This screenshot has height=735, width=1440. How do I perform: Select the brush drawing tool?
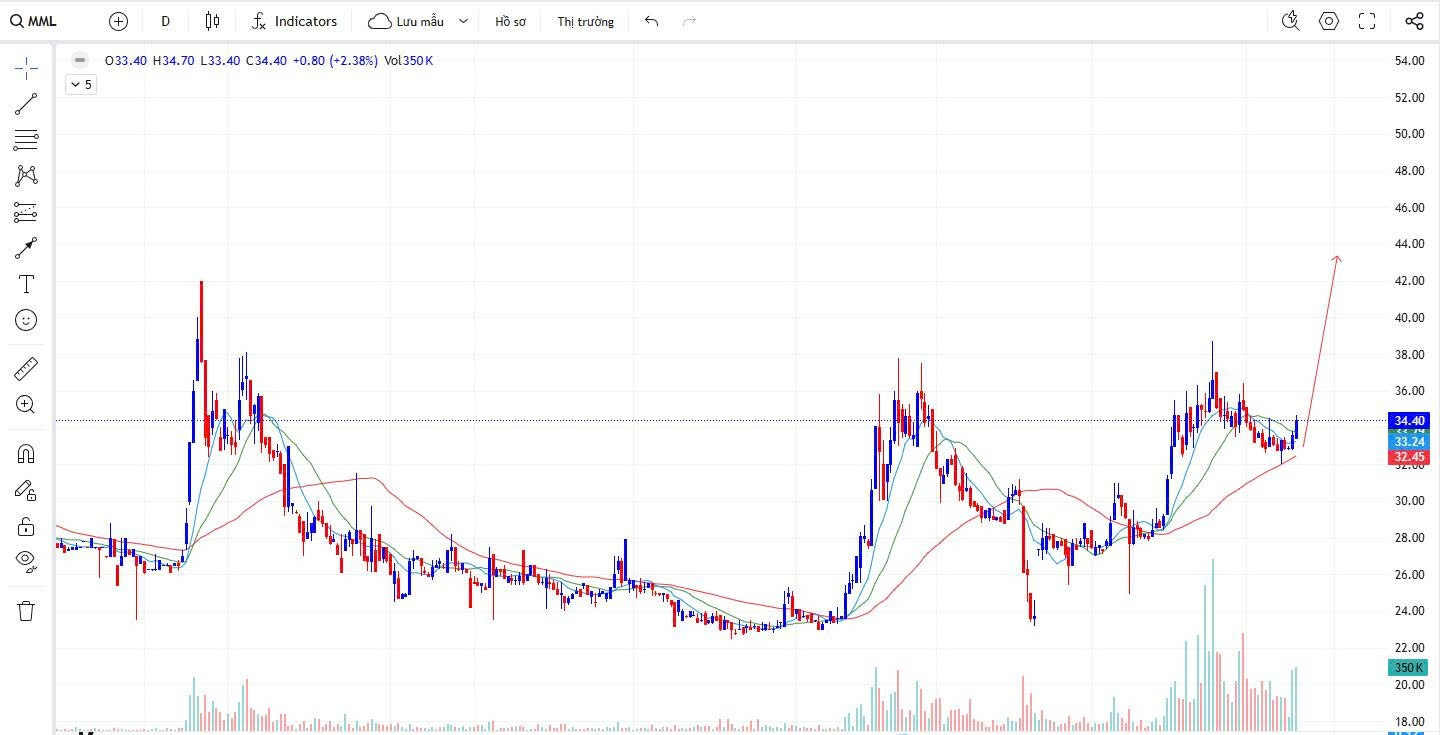click(x=26, y=248)
